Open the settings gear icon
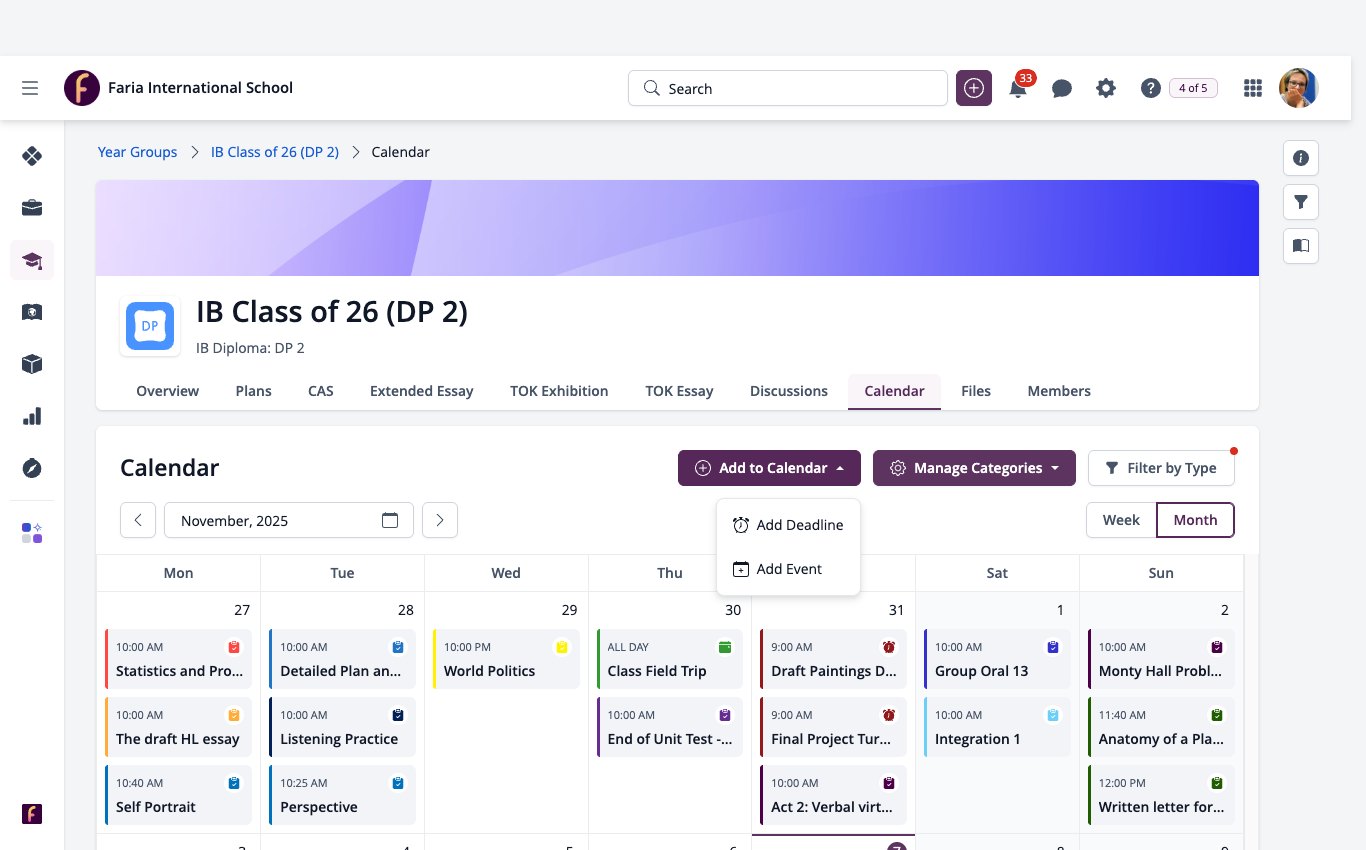Viewport: 1366px width, 850px height. (x=1105, y=88)
